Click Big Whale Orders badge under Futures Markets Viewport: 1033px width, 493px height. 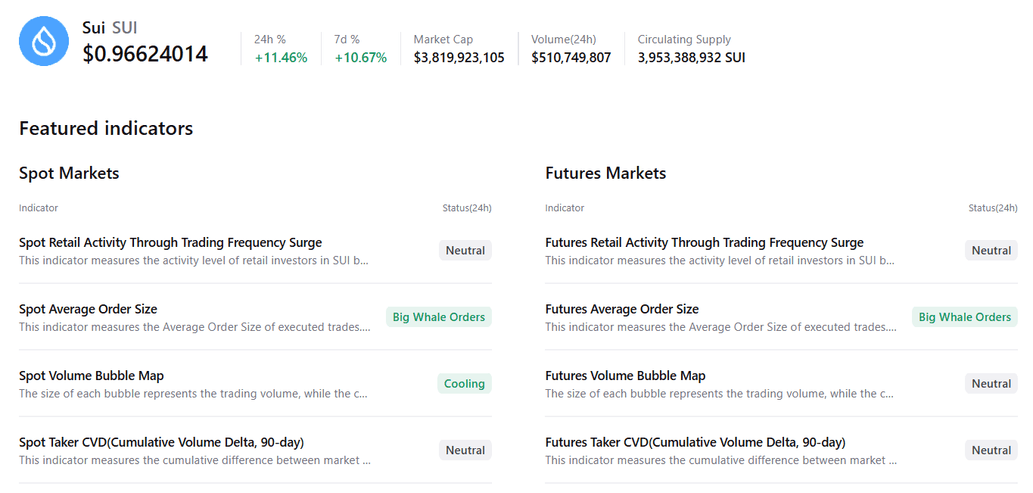pyautogui.click(x=965, y=317)
